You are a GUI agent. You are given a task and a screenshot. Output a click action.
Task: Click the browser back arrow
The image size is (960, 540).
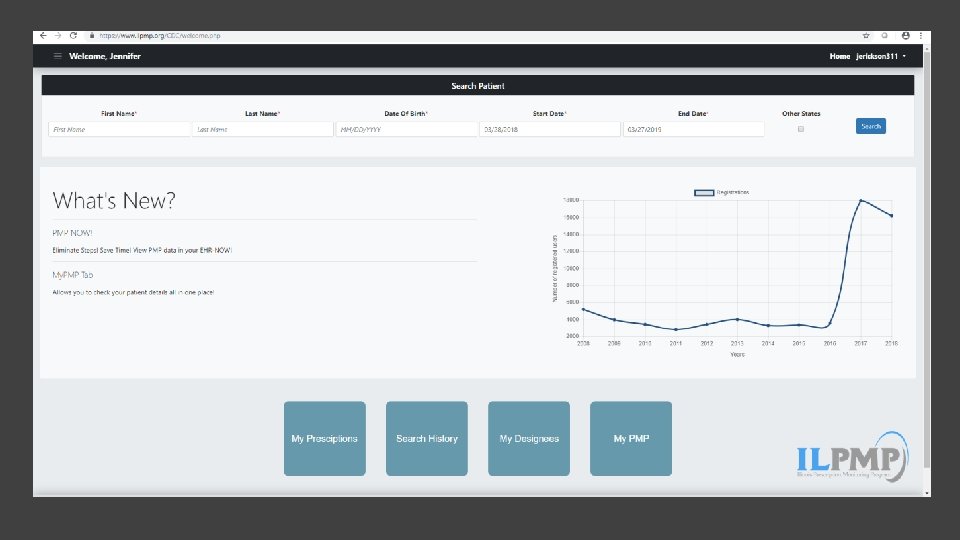[43, 36]
